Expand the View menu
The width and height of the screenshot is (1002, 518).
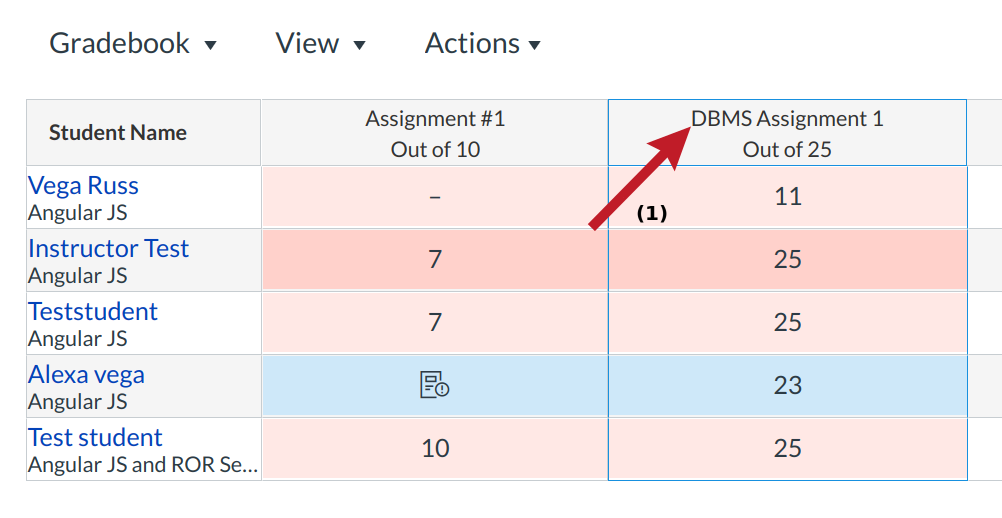click(320, 44)
